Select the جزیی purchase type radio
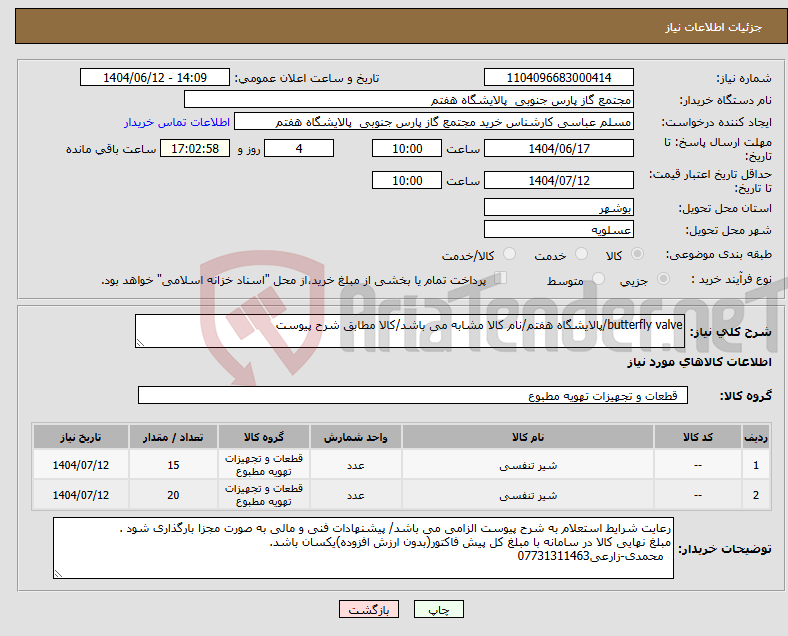 point(663,279)
